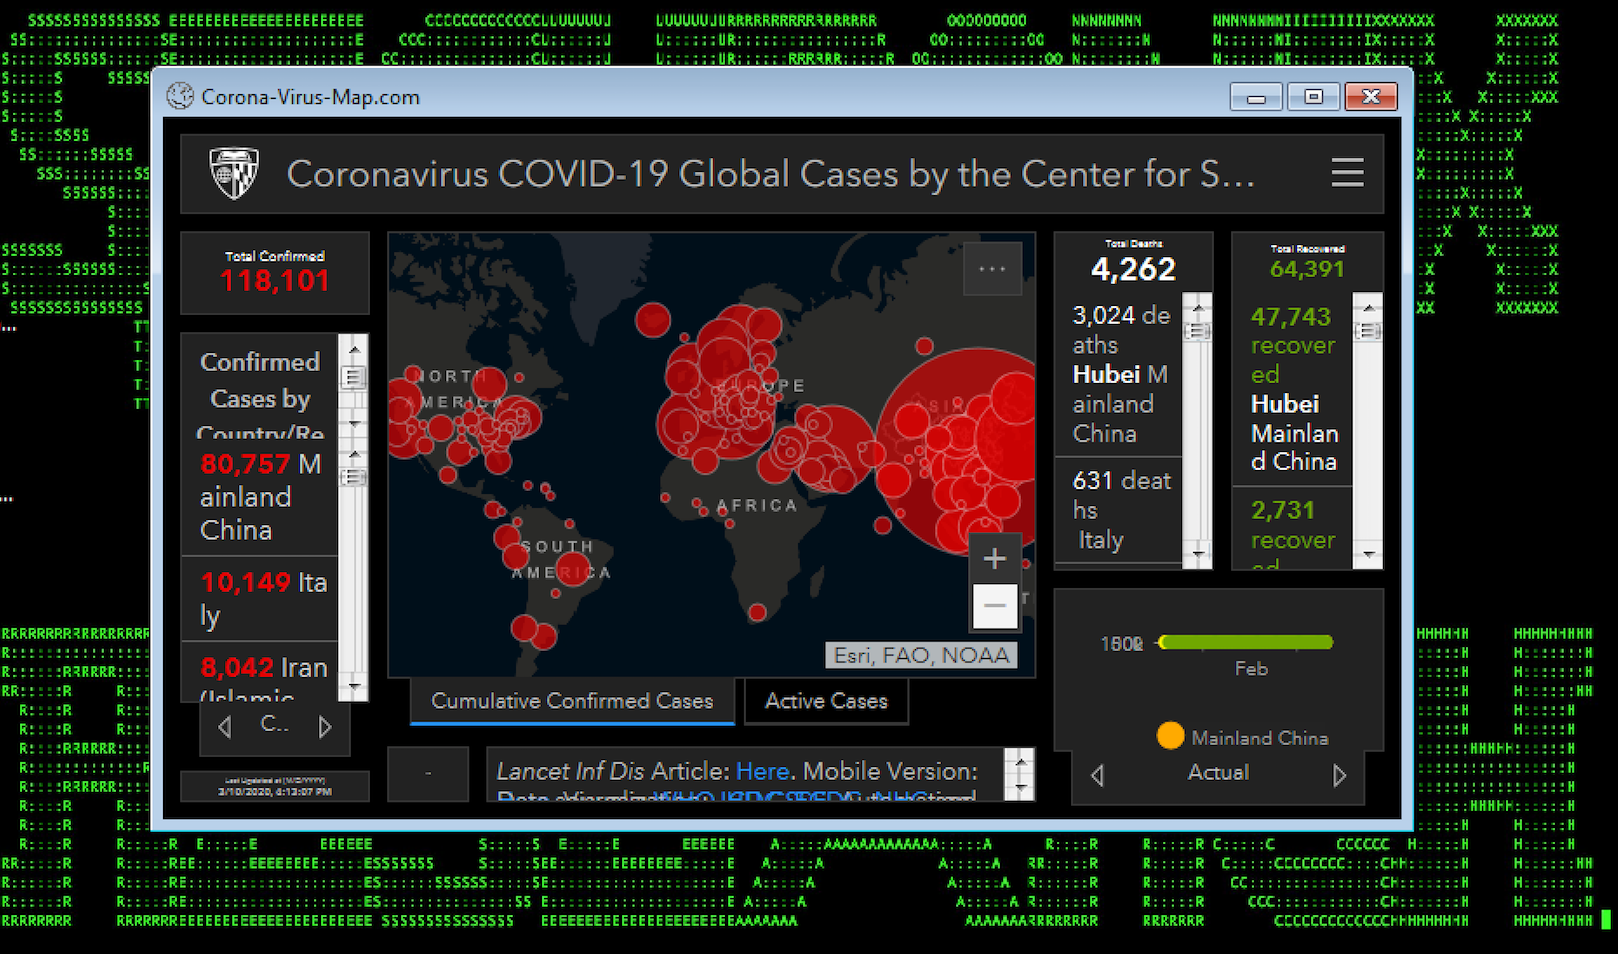Switch to the Active Cases tab
The height and width of the screenshot is (954, 1618).
tap(826, 701)
